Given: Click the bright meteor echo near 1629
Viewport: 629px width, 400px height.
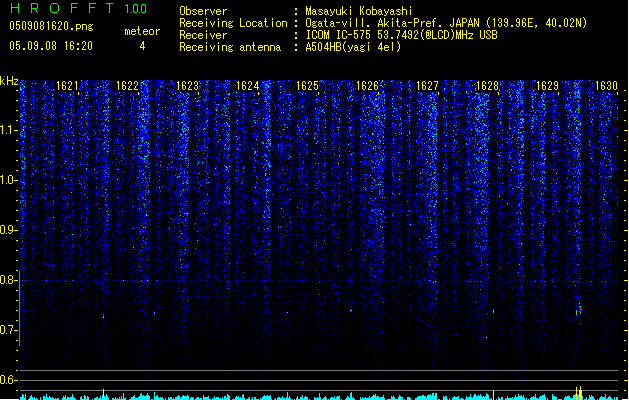Looking at the screenshot, I should point(578,310).
